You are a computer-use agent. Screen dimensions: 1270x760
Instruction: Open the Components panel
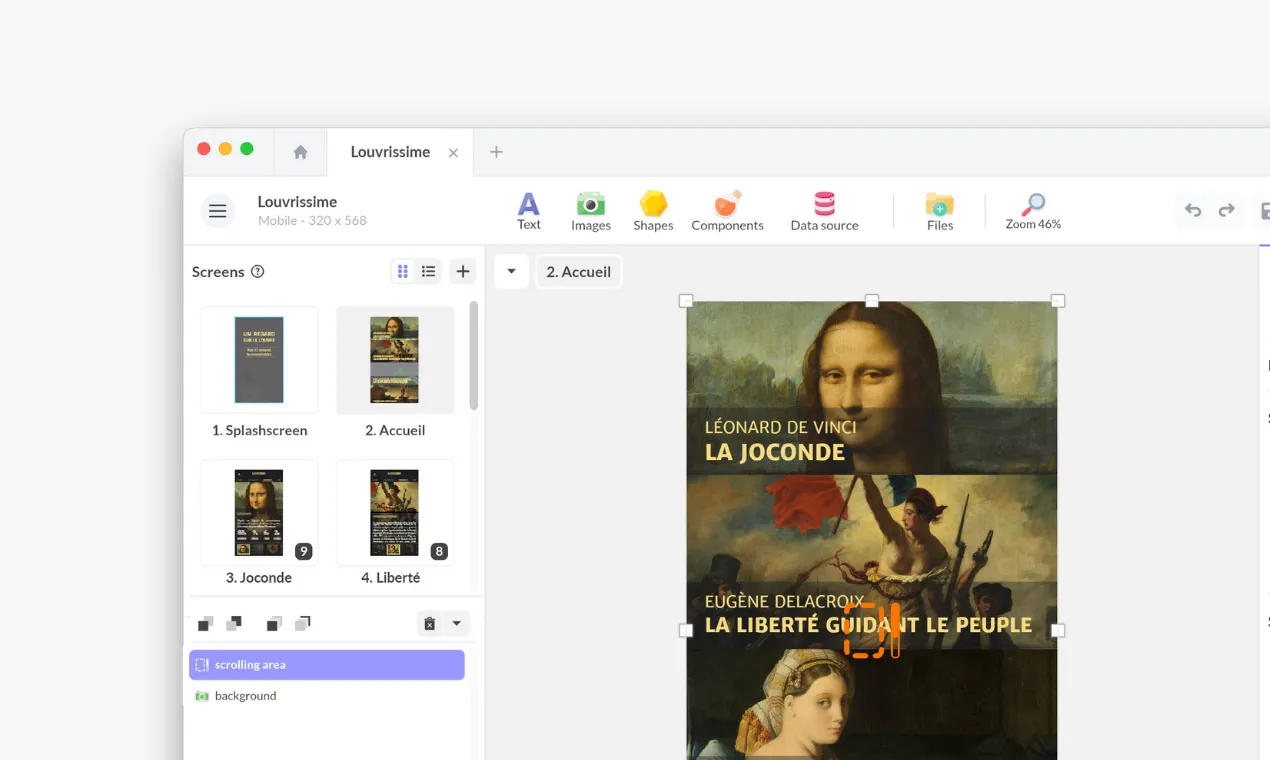point(727,210)
